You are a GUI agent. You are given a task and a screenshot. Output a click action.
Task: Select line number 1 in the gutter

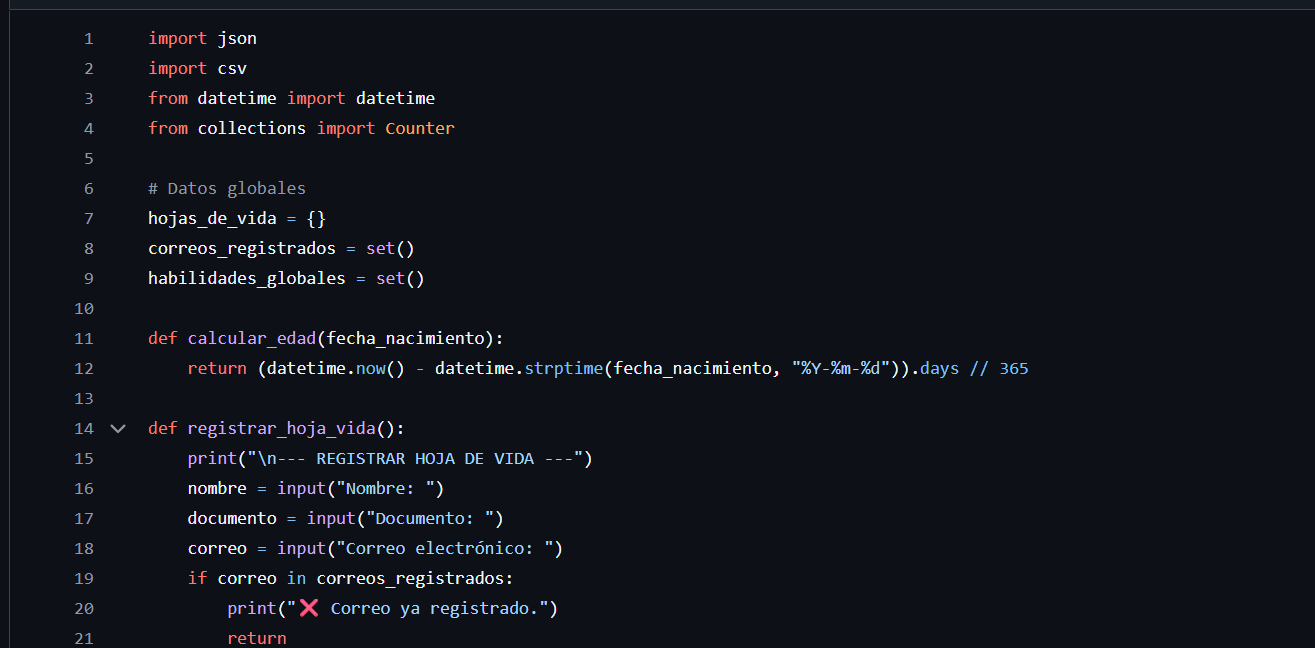[x=88, y=38]
